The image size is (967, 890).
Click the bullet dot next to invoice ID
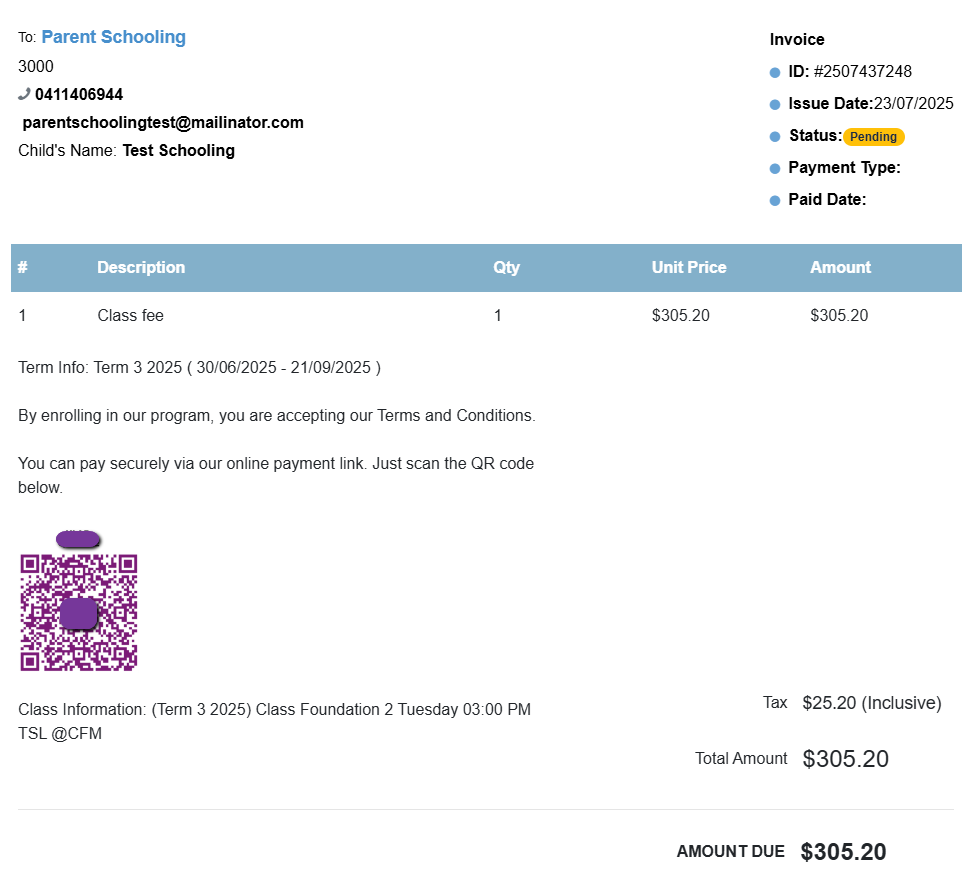click(x=774, y=73)
